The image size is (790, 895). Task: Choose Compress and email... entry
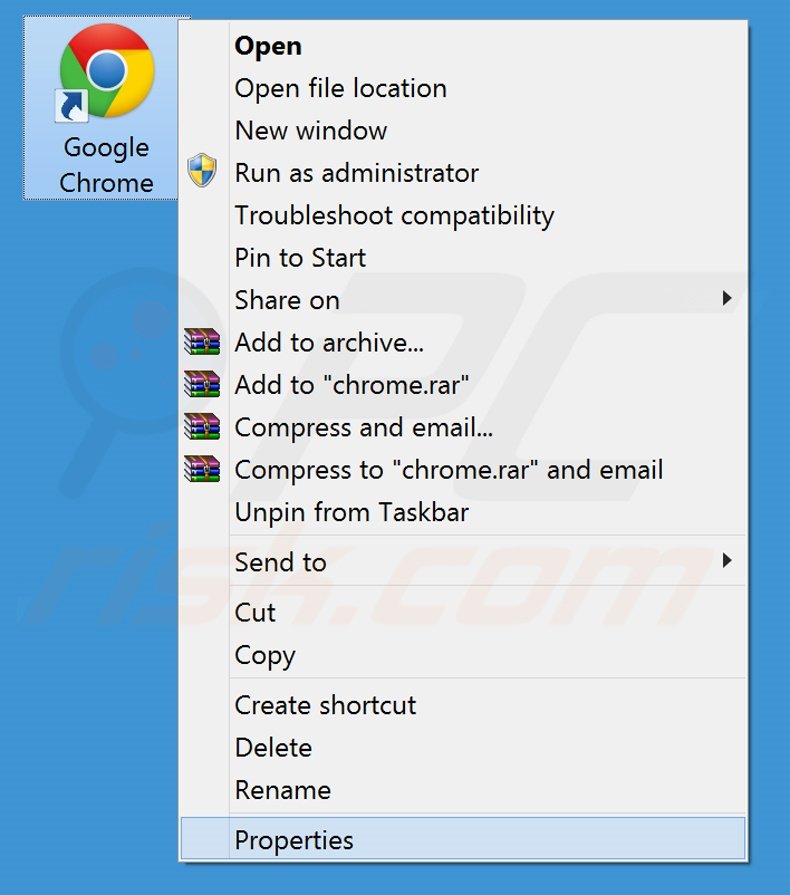click(x=463, y=427)
